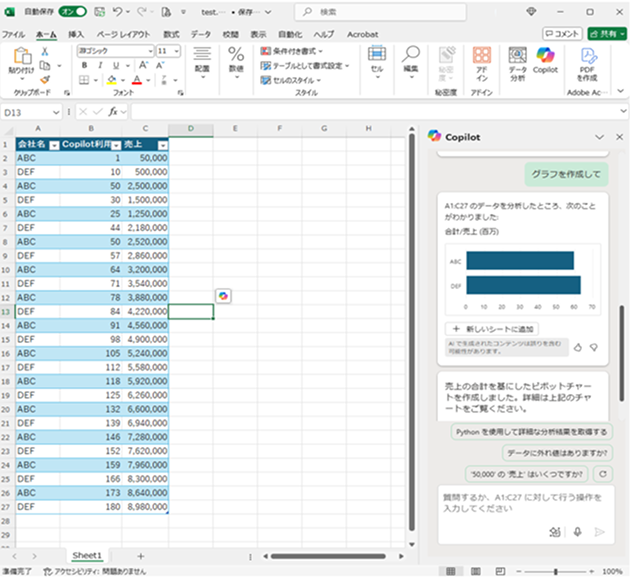Open the Insert (挿入) tab
The width and height of the screenshot is (630, 578).
pyautogui.click(x=76, y=35)
